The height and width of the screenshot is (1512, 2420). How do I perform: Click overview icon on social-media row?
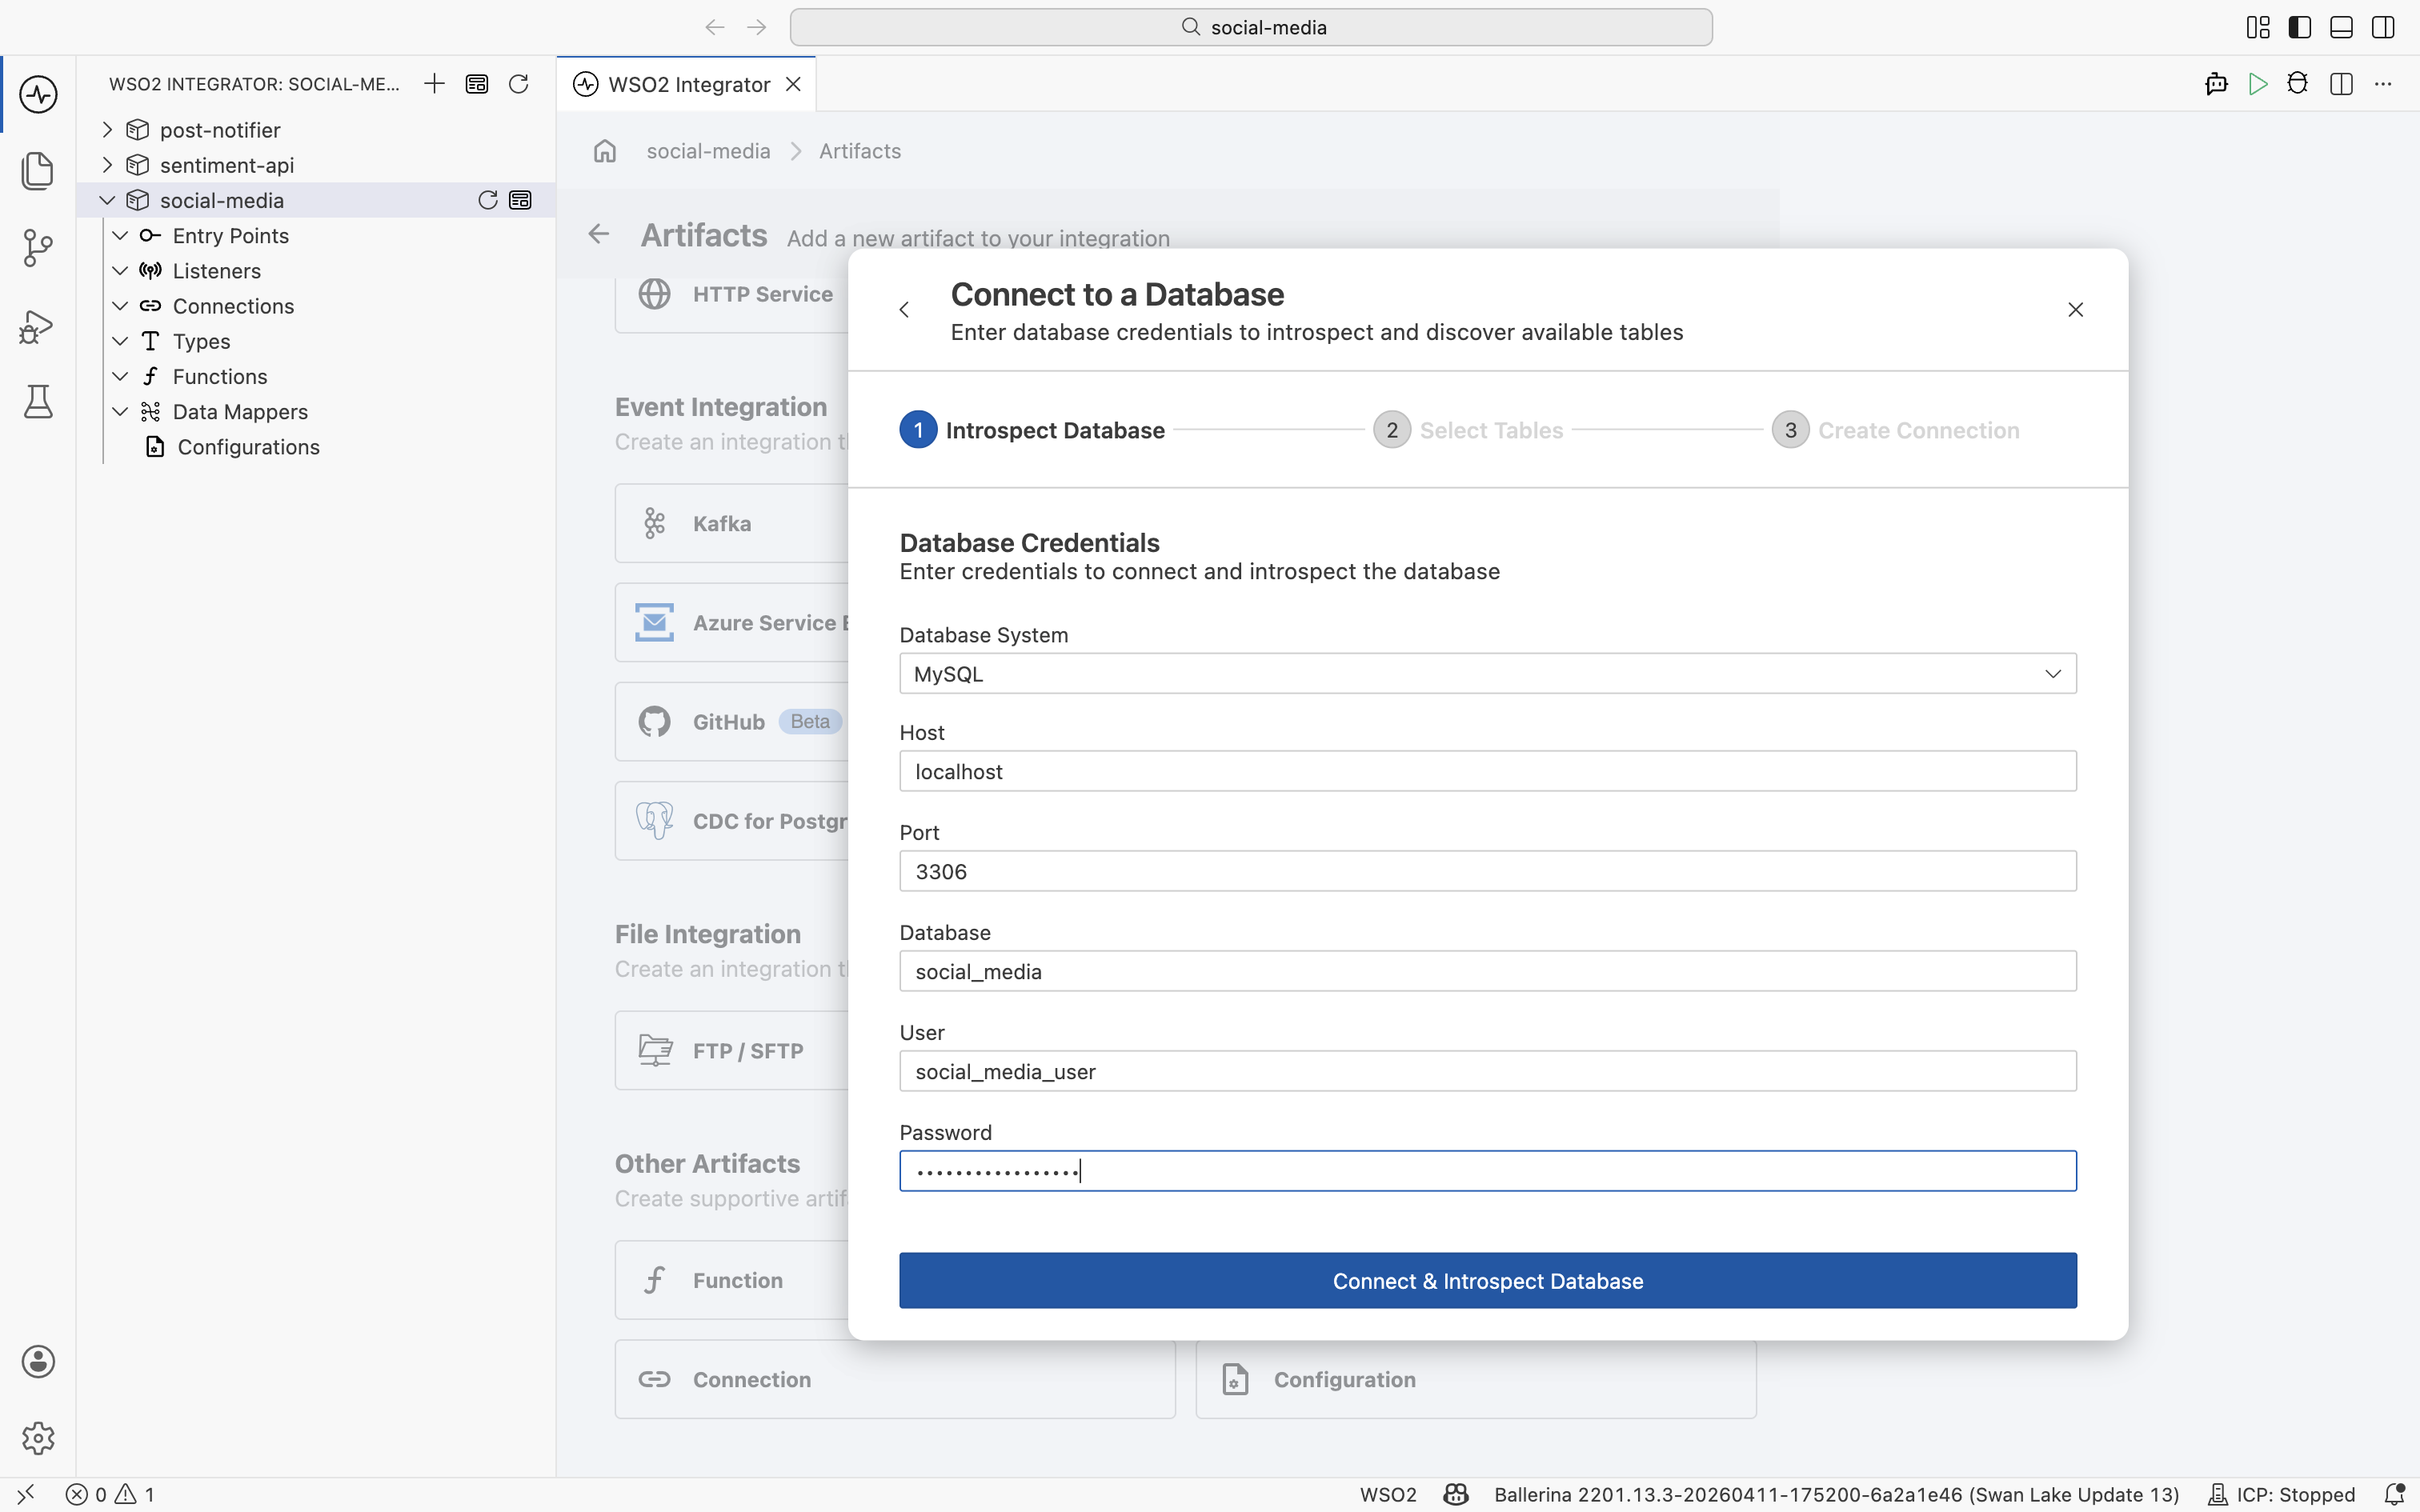tap(520, 200)
